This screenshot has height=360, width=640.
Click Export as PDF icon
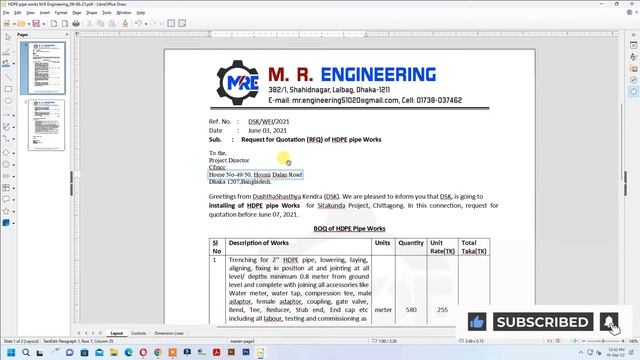[x=64, y=24]
